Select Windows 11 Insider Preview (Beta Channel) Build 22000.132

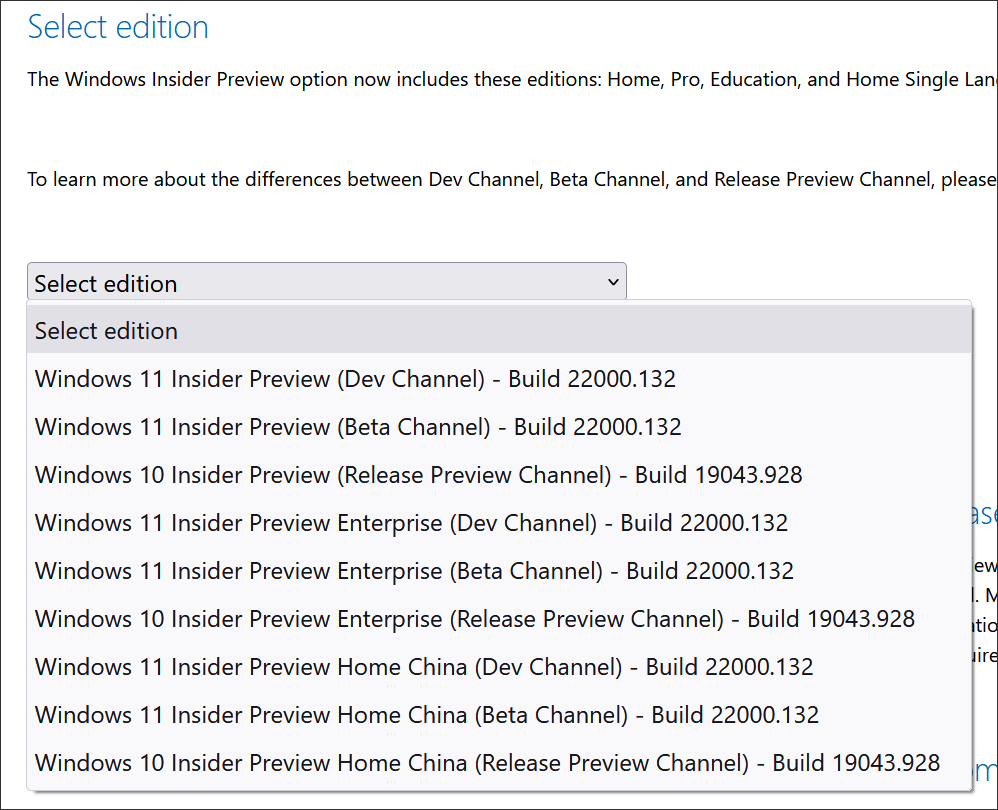click(x=499, y=427)
